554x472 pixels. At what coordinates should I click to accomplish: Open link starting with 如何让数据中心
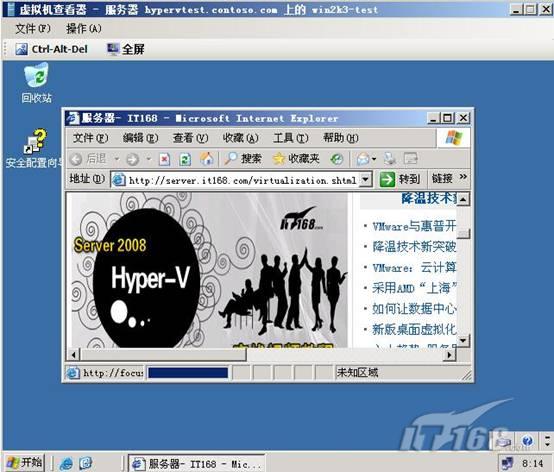(x=414, y=309)
